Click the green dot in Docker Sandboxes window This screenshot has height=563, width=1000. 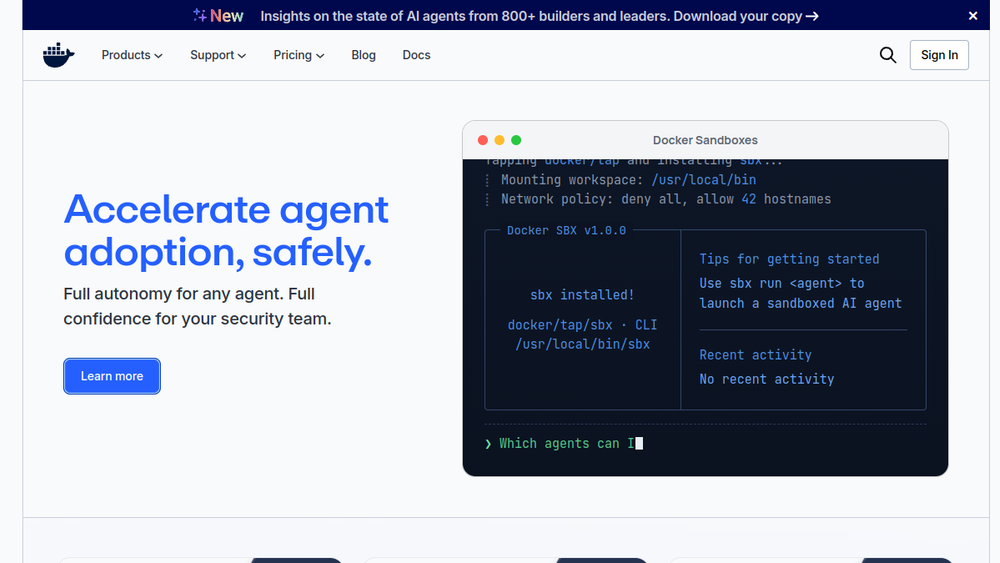[x=516, y=140]
